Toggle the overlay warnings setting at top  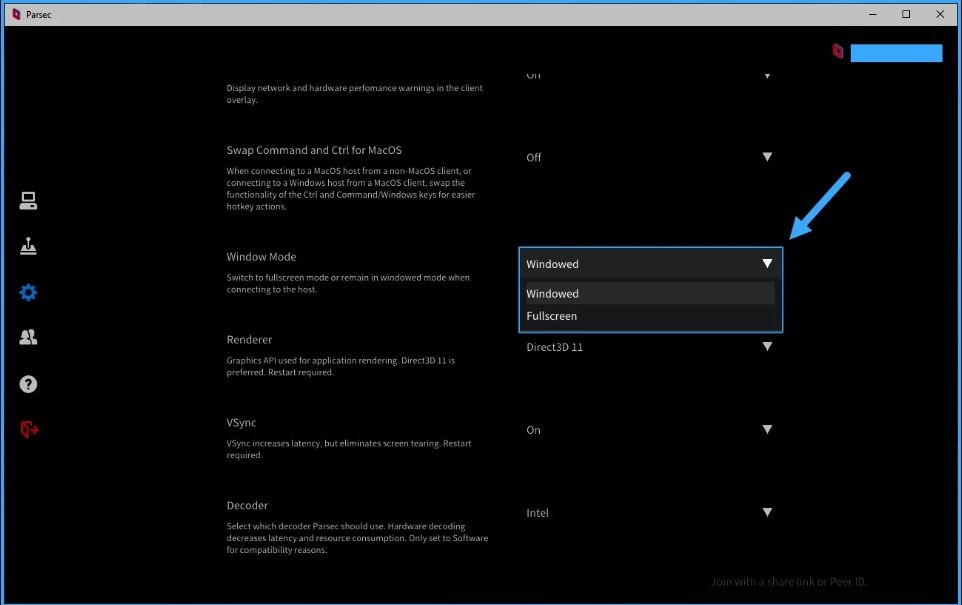[649, 75]
